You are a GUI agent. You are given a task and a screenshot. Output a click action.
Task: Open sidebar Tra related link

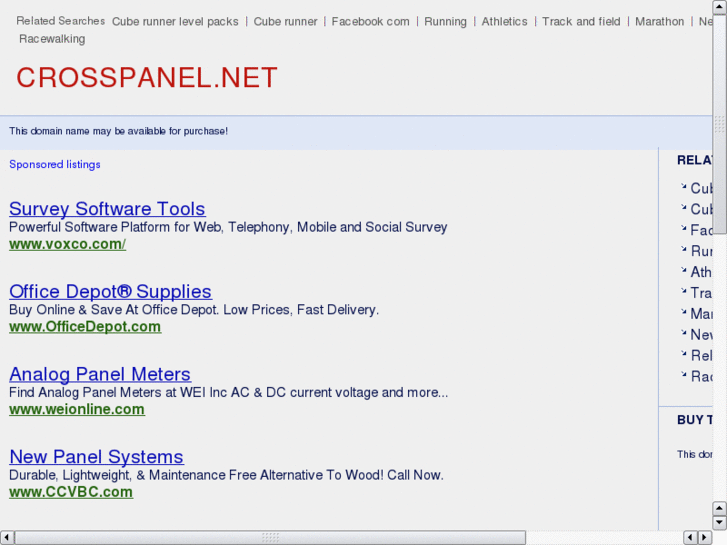[x=701, y=293]
